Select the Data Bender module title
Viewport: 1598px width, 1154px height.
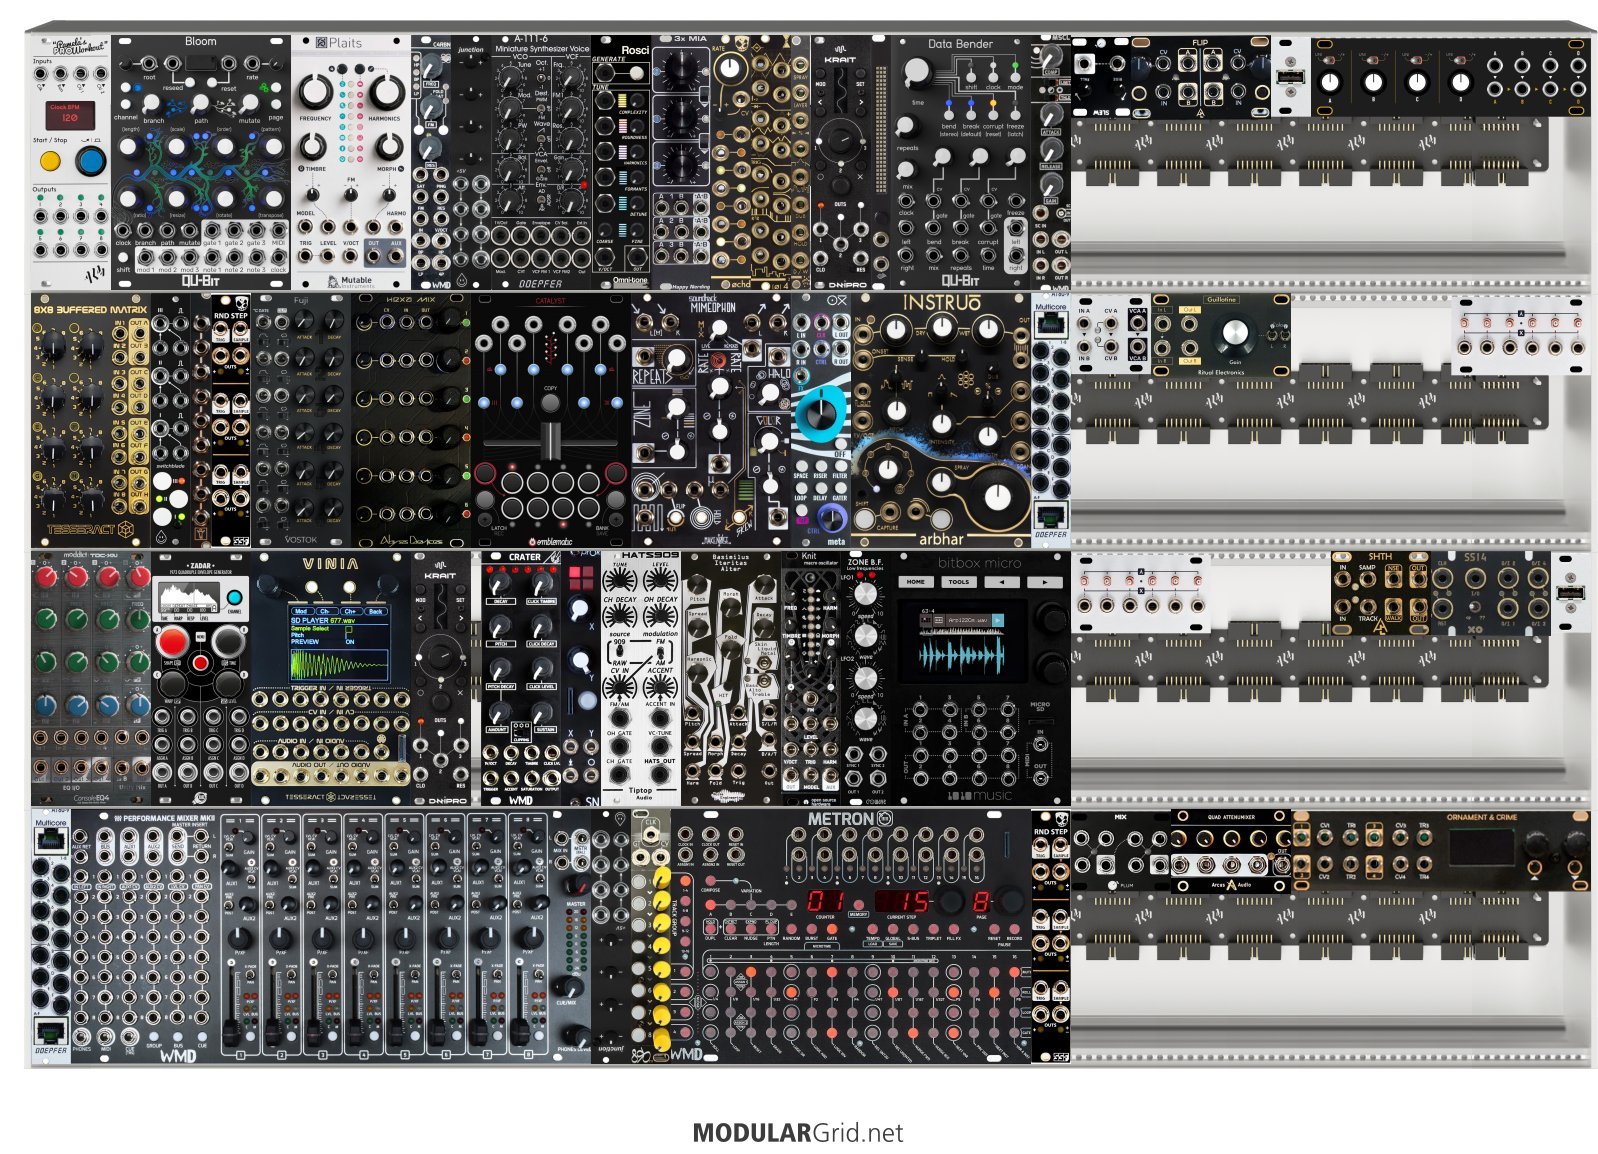pos(960,44)
